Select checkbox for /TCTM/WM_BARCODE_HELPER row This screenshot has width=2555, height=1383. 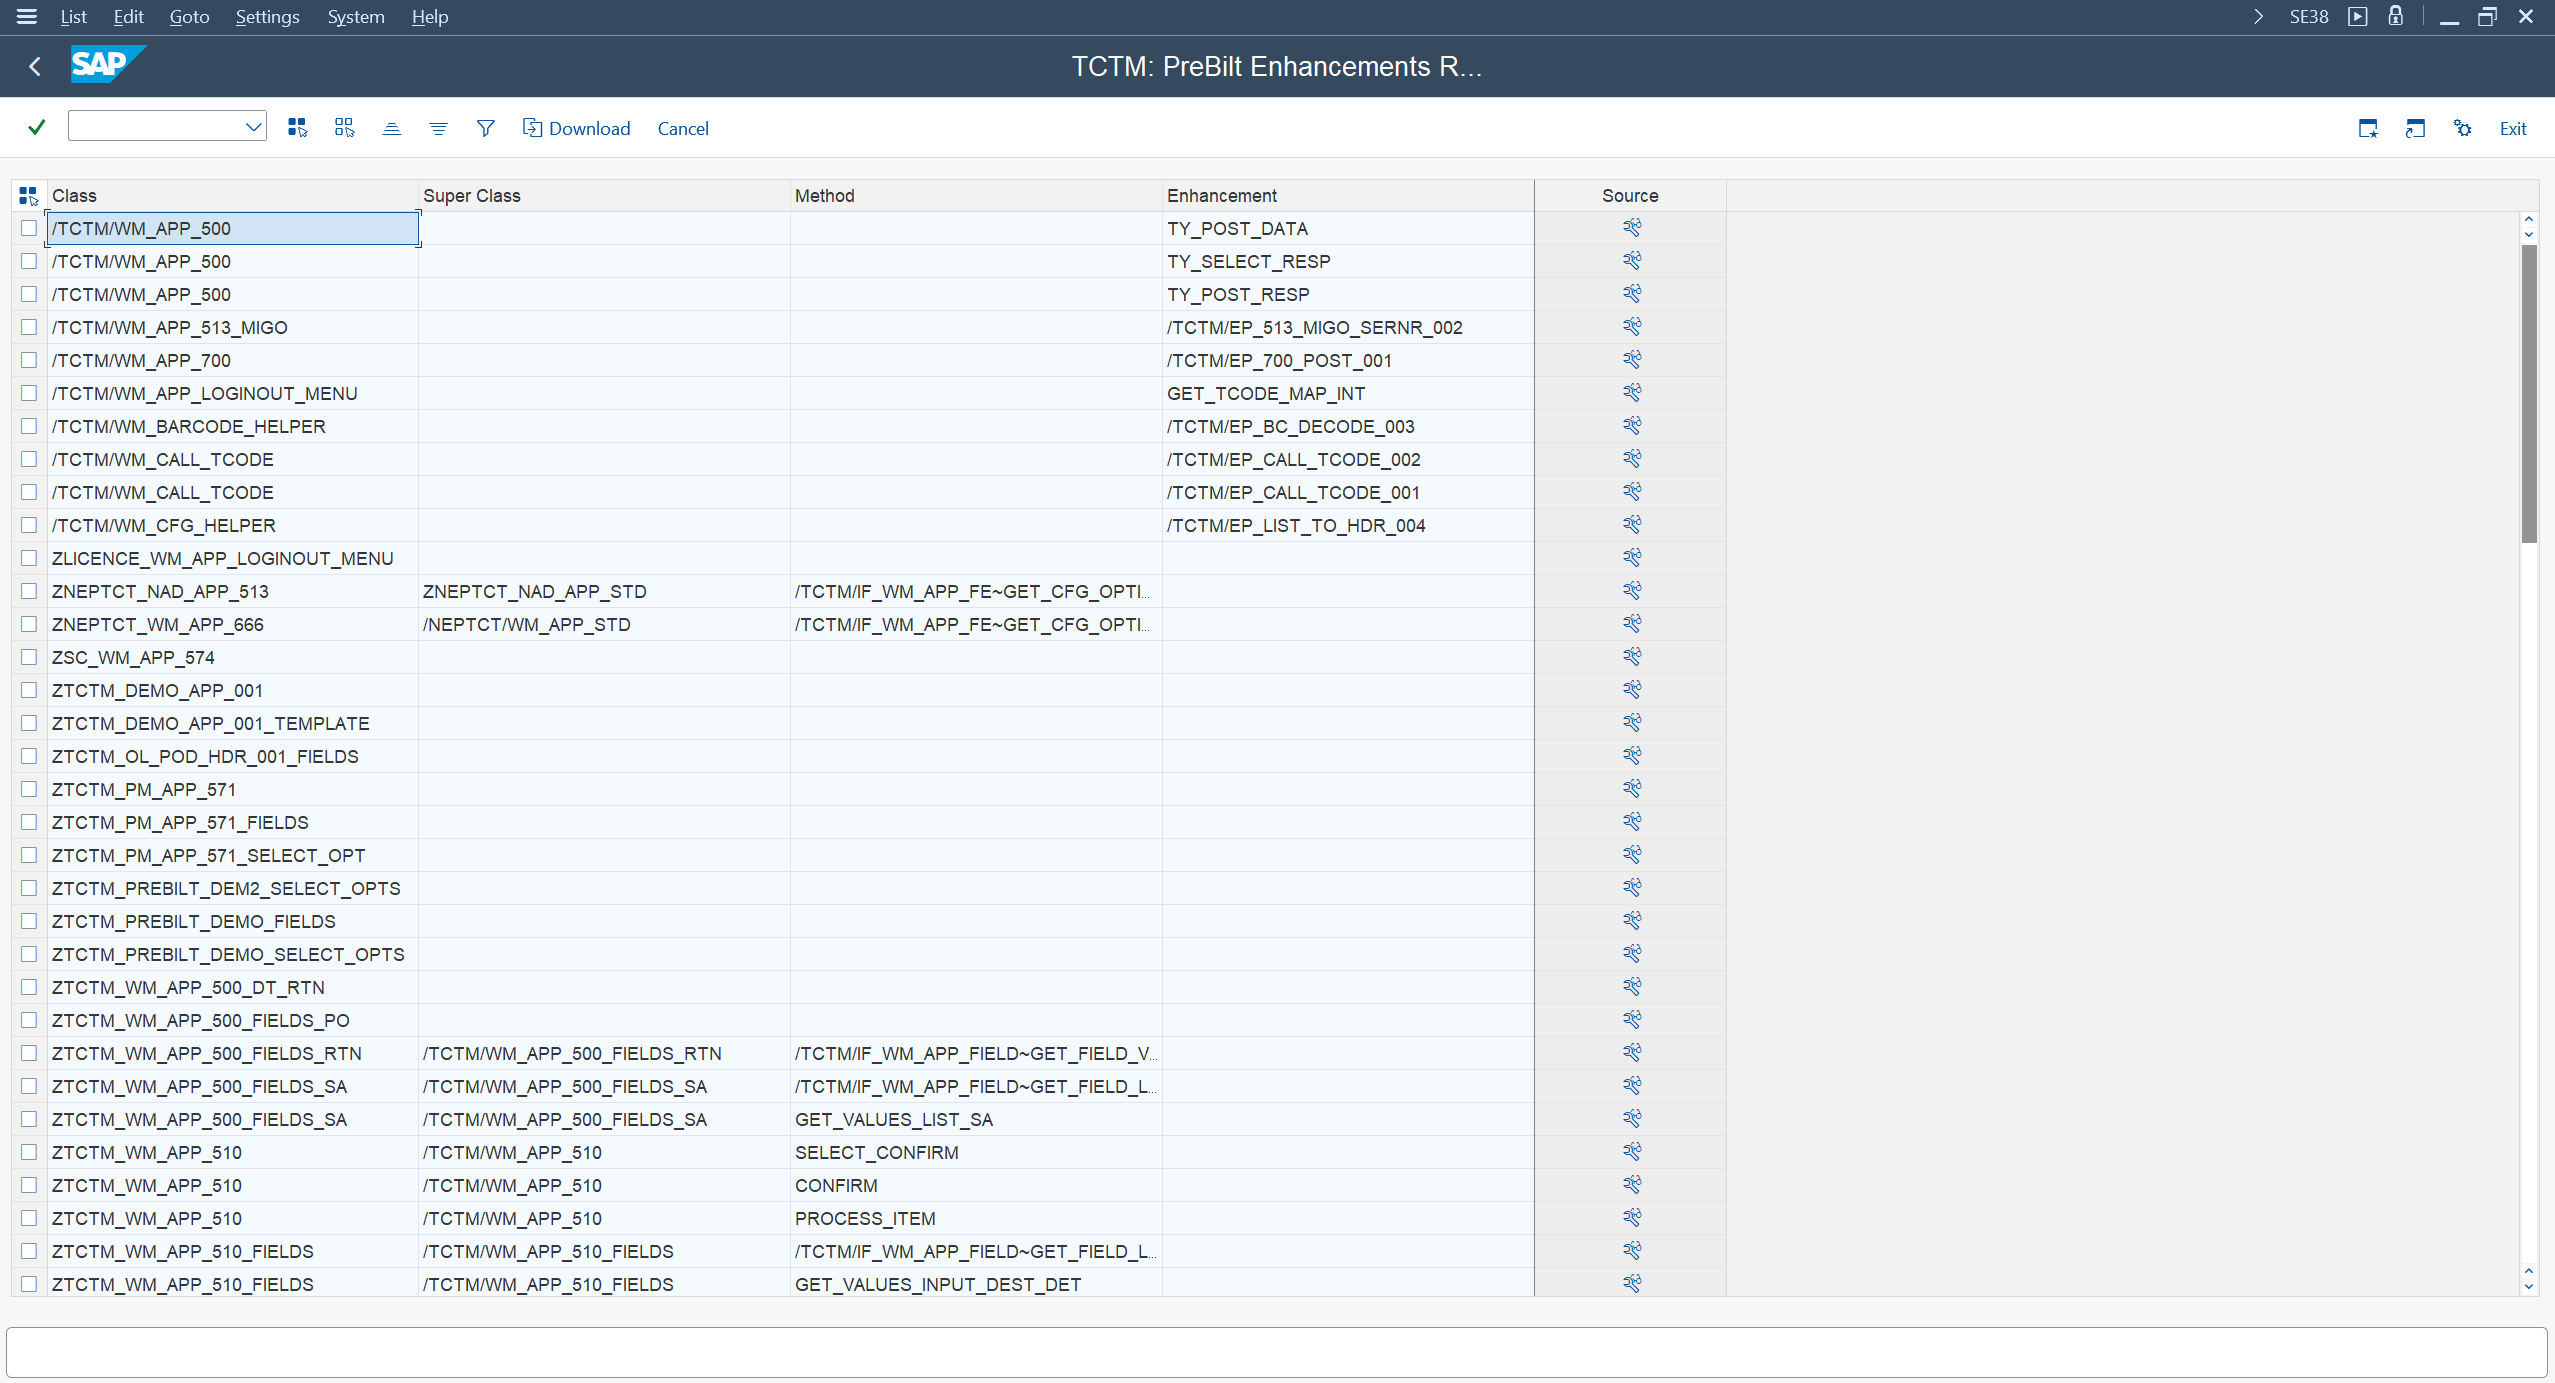coord(29,426)
